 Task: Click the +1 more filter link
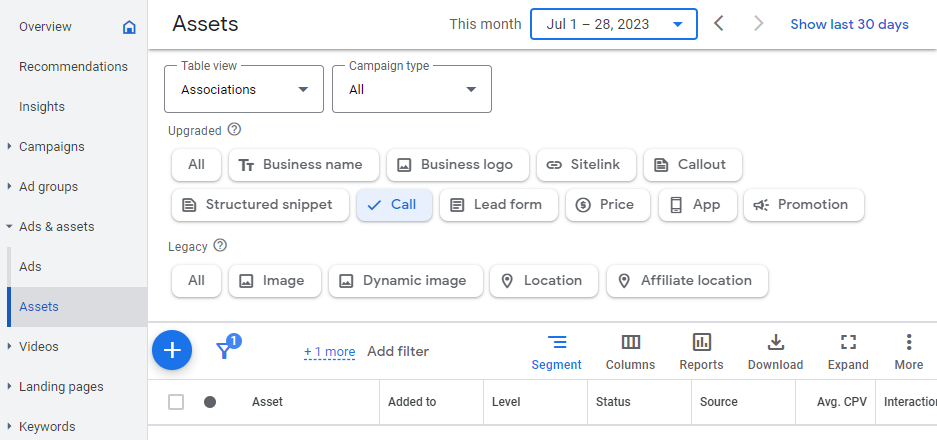(329, 352)
